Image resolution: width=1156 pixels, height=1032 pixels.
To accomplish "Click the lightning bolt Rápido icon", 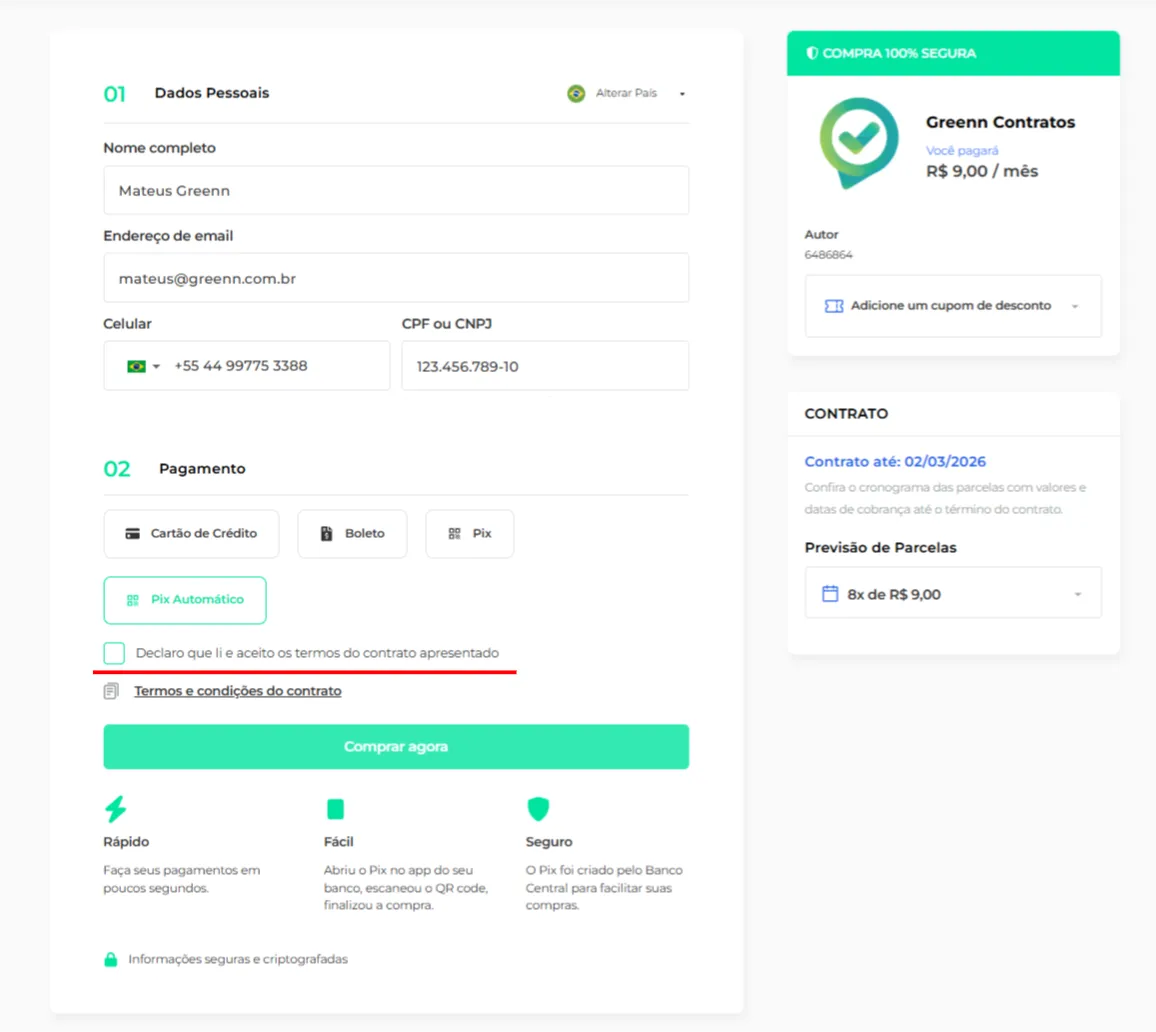I will pyautogui.click(x=116, y=809).
